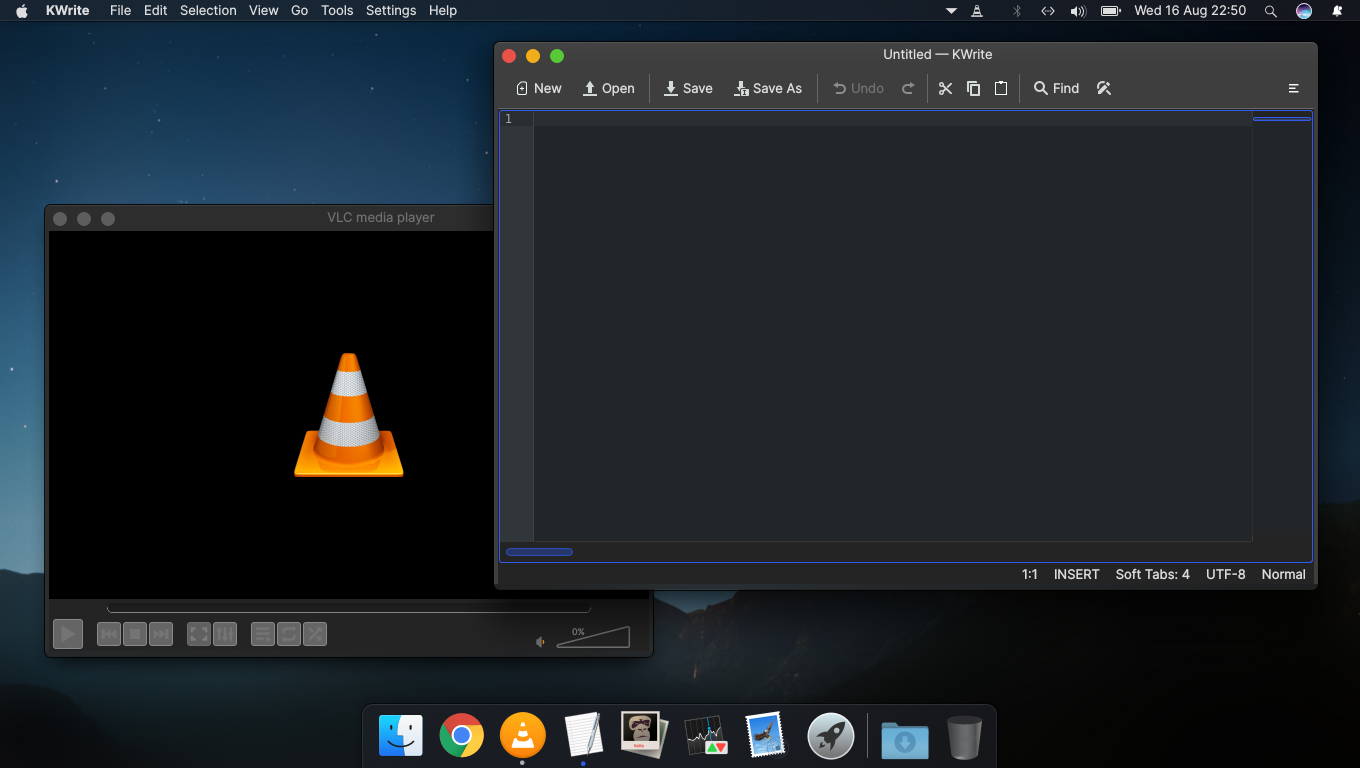Click the Redo arrow icon
The image size is (1360, 768).
(x=908, y=88)
